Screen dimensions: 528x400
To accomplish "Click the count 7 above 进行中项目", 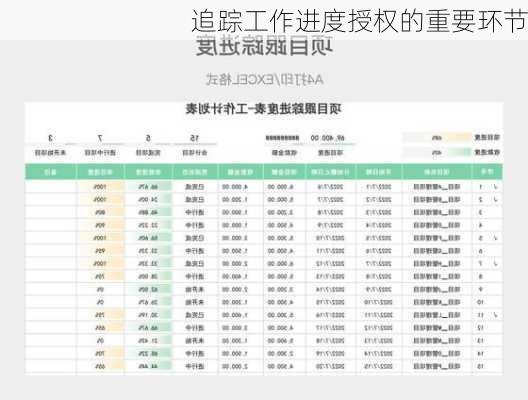I will 100,138.
